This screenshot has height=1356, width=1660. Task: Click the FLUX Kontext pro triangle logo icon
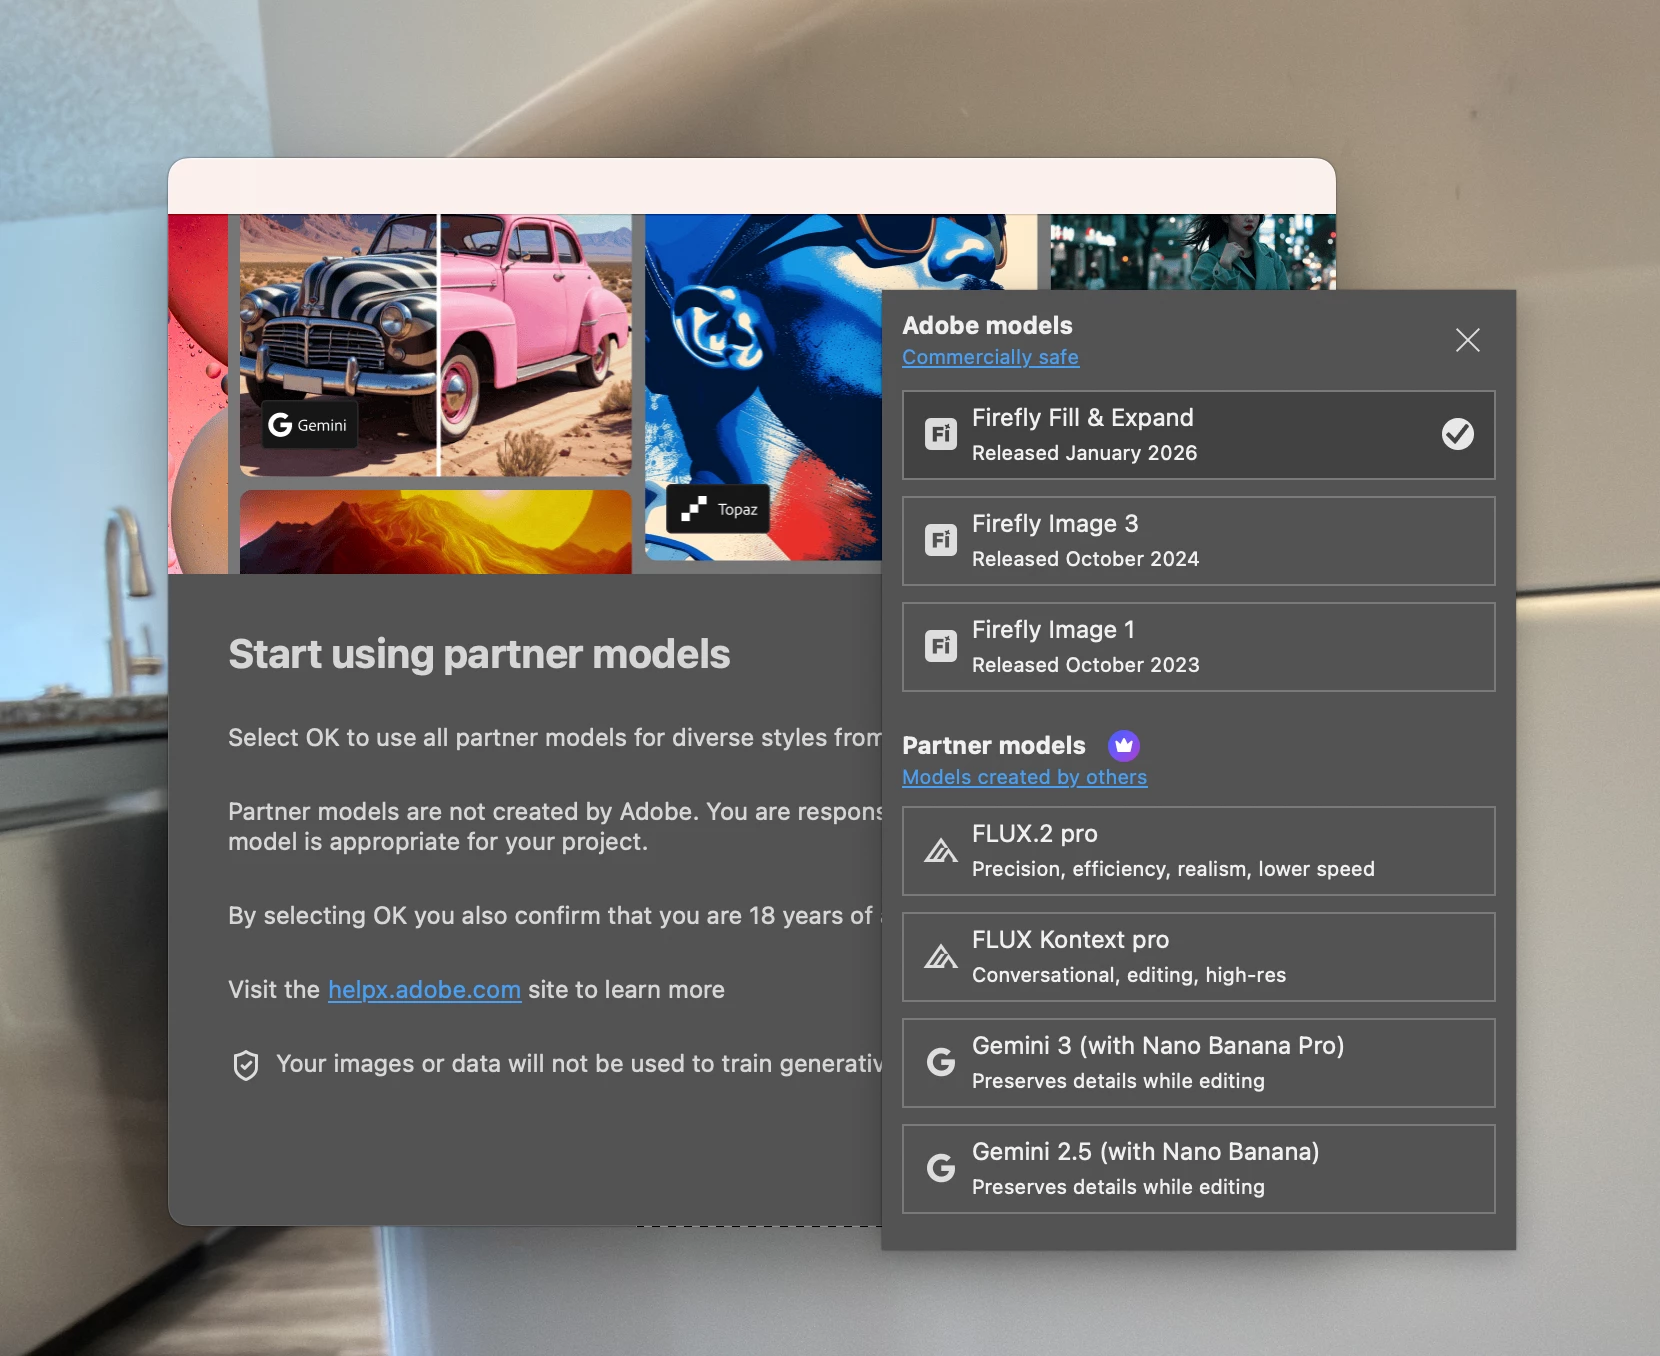(940, 957)
